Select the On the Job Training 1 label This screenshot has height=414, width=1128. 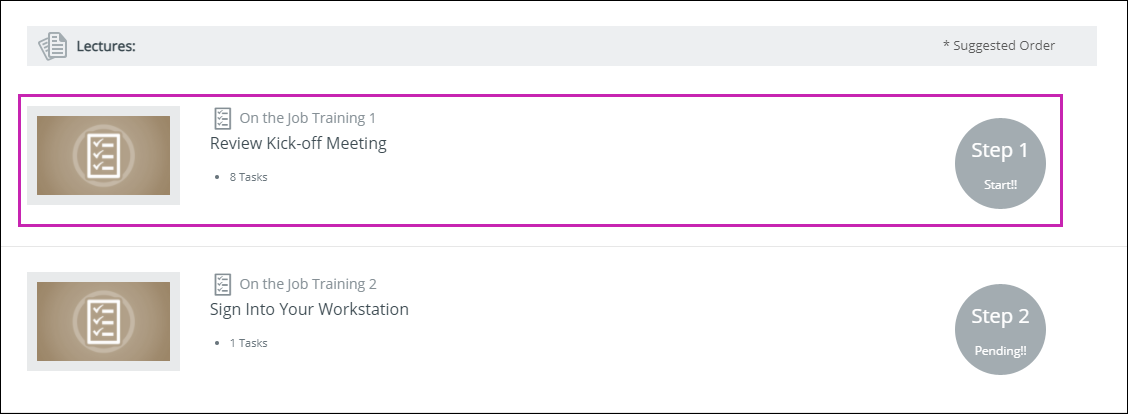(x=308, y=118)
